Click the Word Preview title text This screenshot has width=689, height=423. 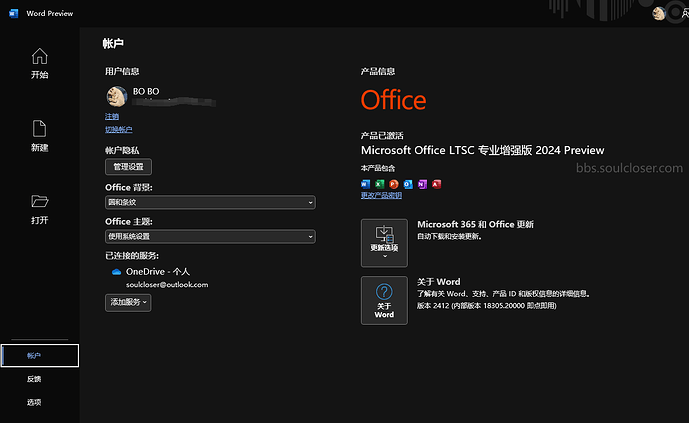click(50, 14)
